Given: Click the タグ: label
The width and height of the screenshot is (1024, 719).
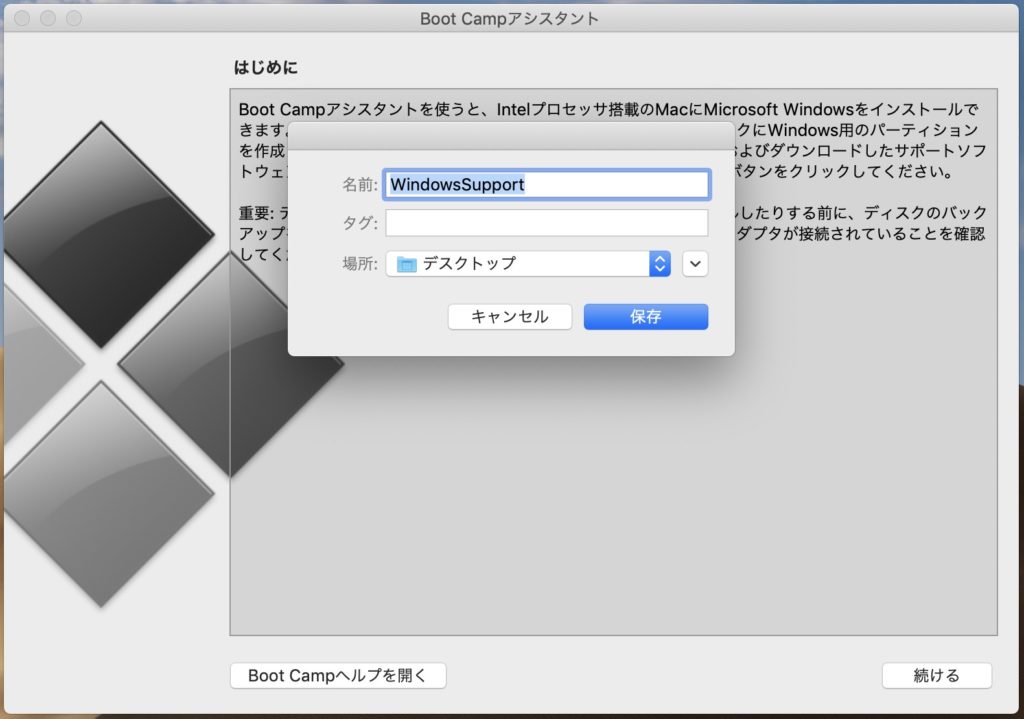Looking at the screenshot, I should [360, 223].
